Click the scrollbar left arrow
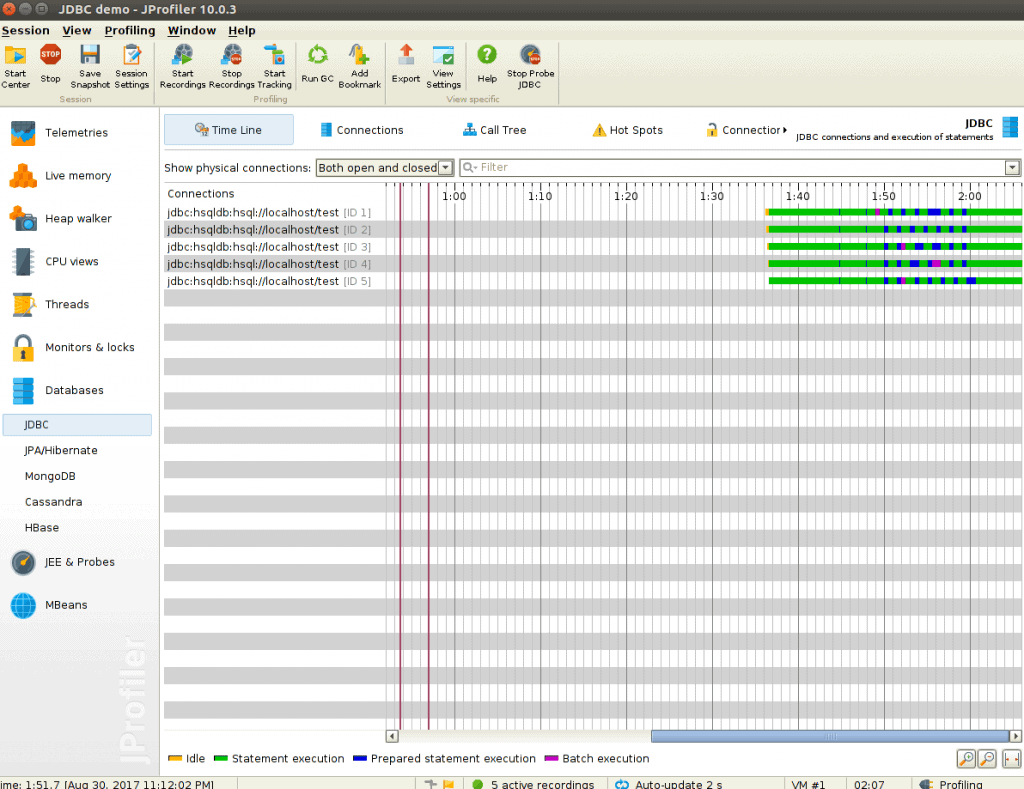1024x789 pixels. pyautogui.click(x=392, y=736)
